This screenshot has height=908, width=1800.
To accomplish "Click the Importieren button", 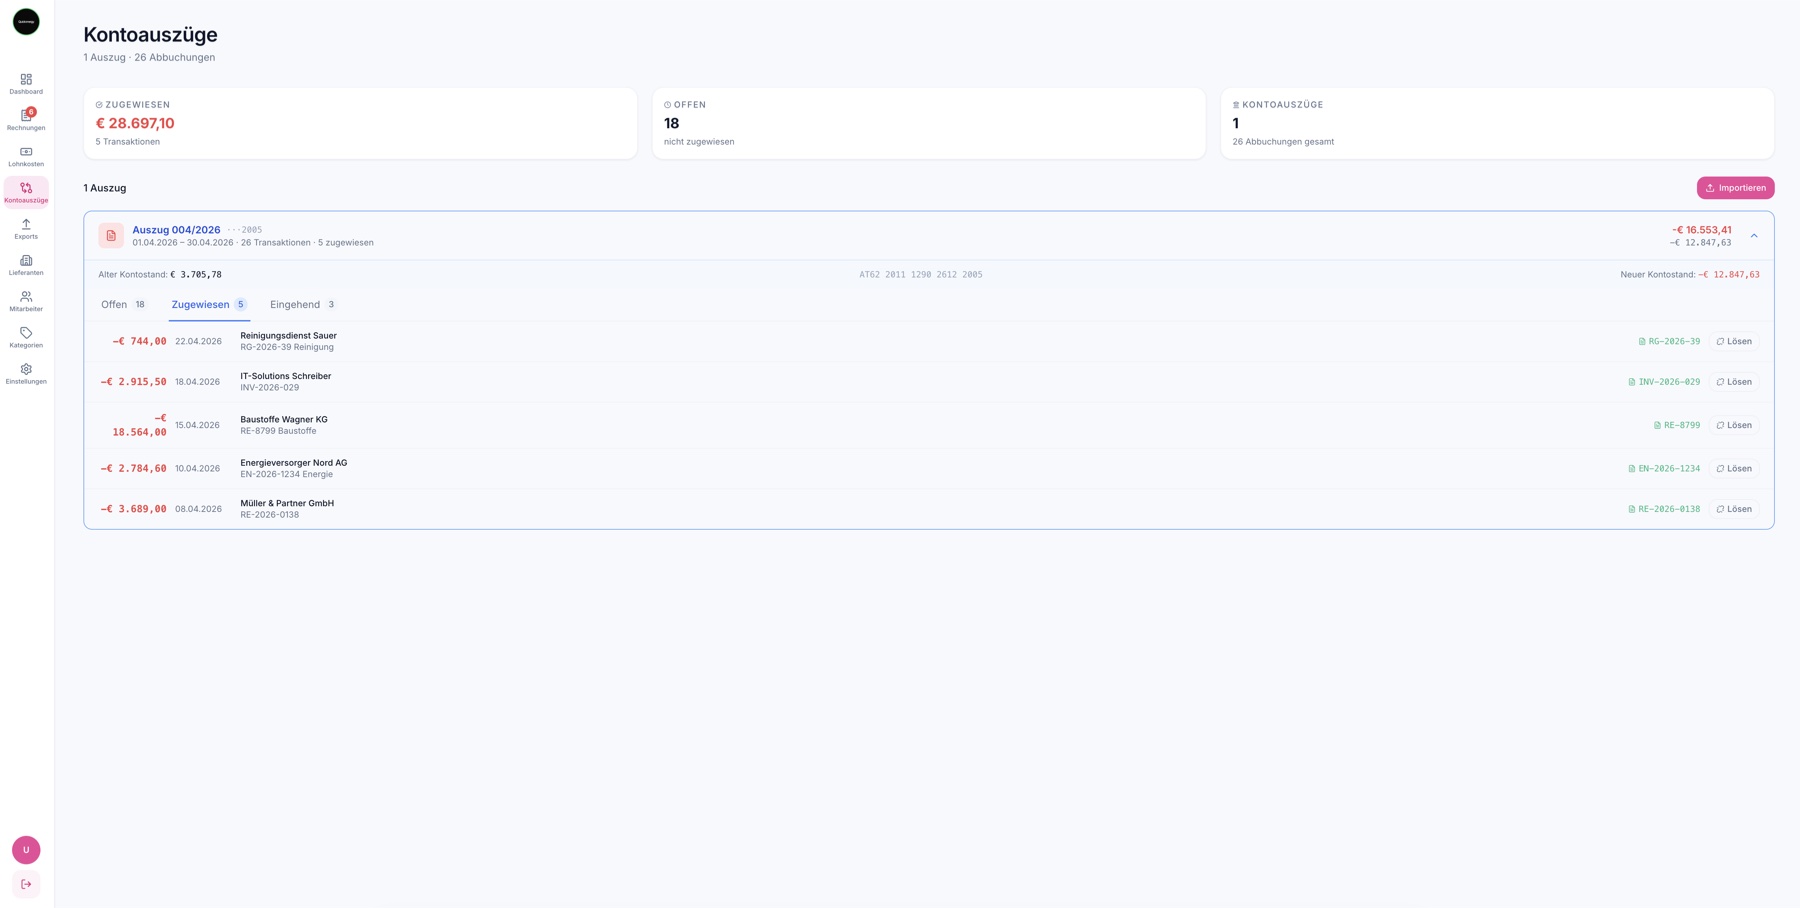I will coord(1735,188).
